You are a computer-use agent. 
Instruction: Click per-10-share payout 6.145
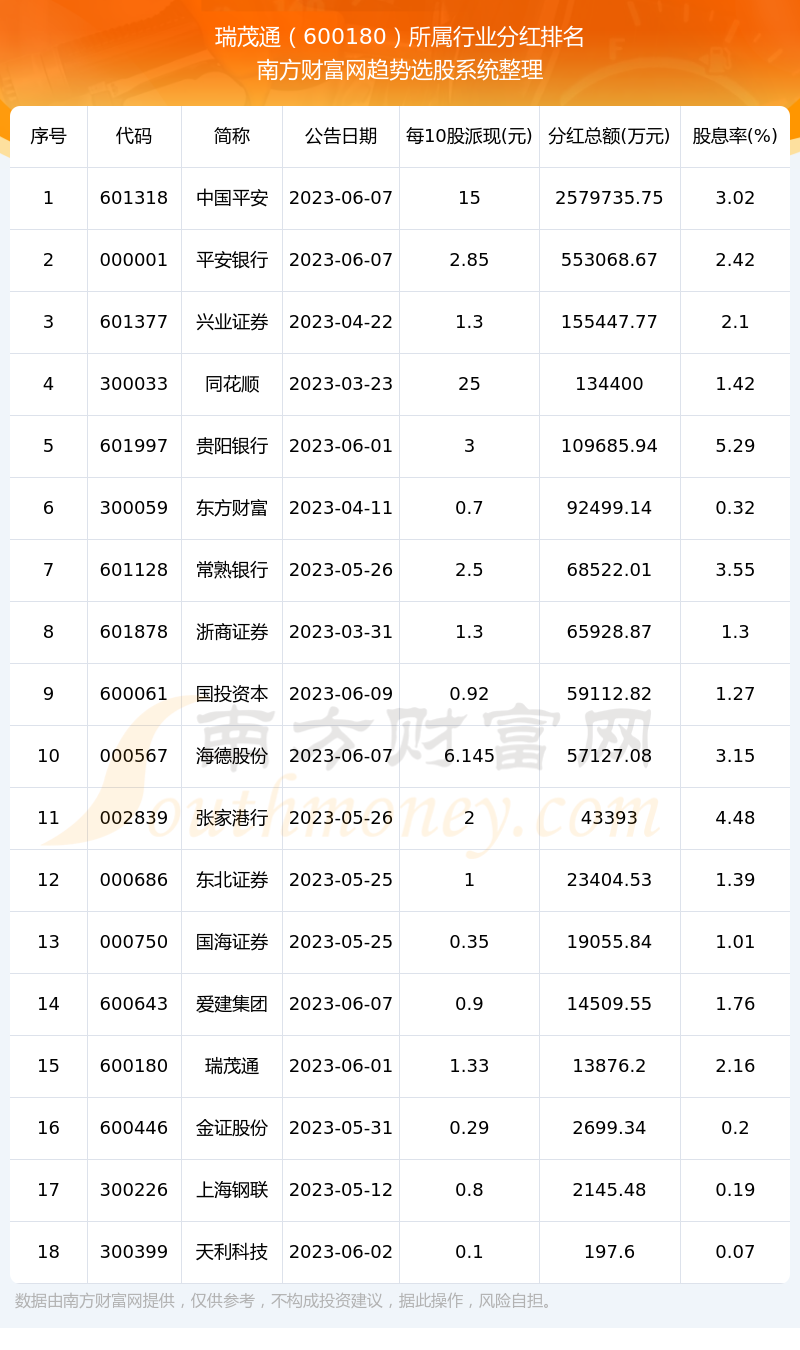[x=469, y=756]
